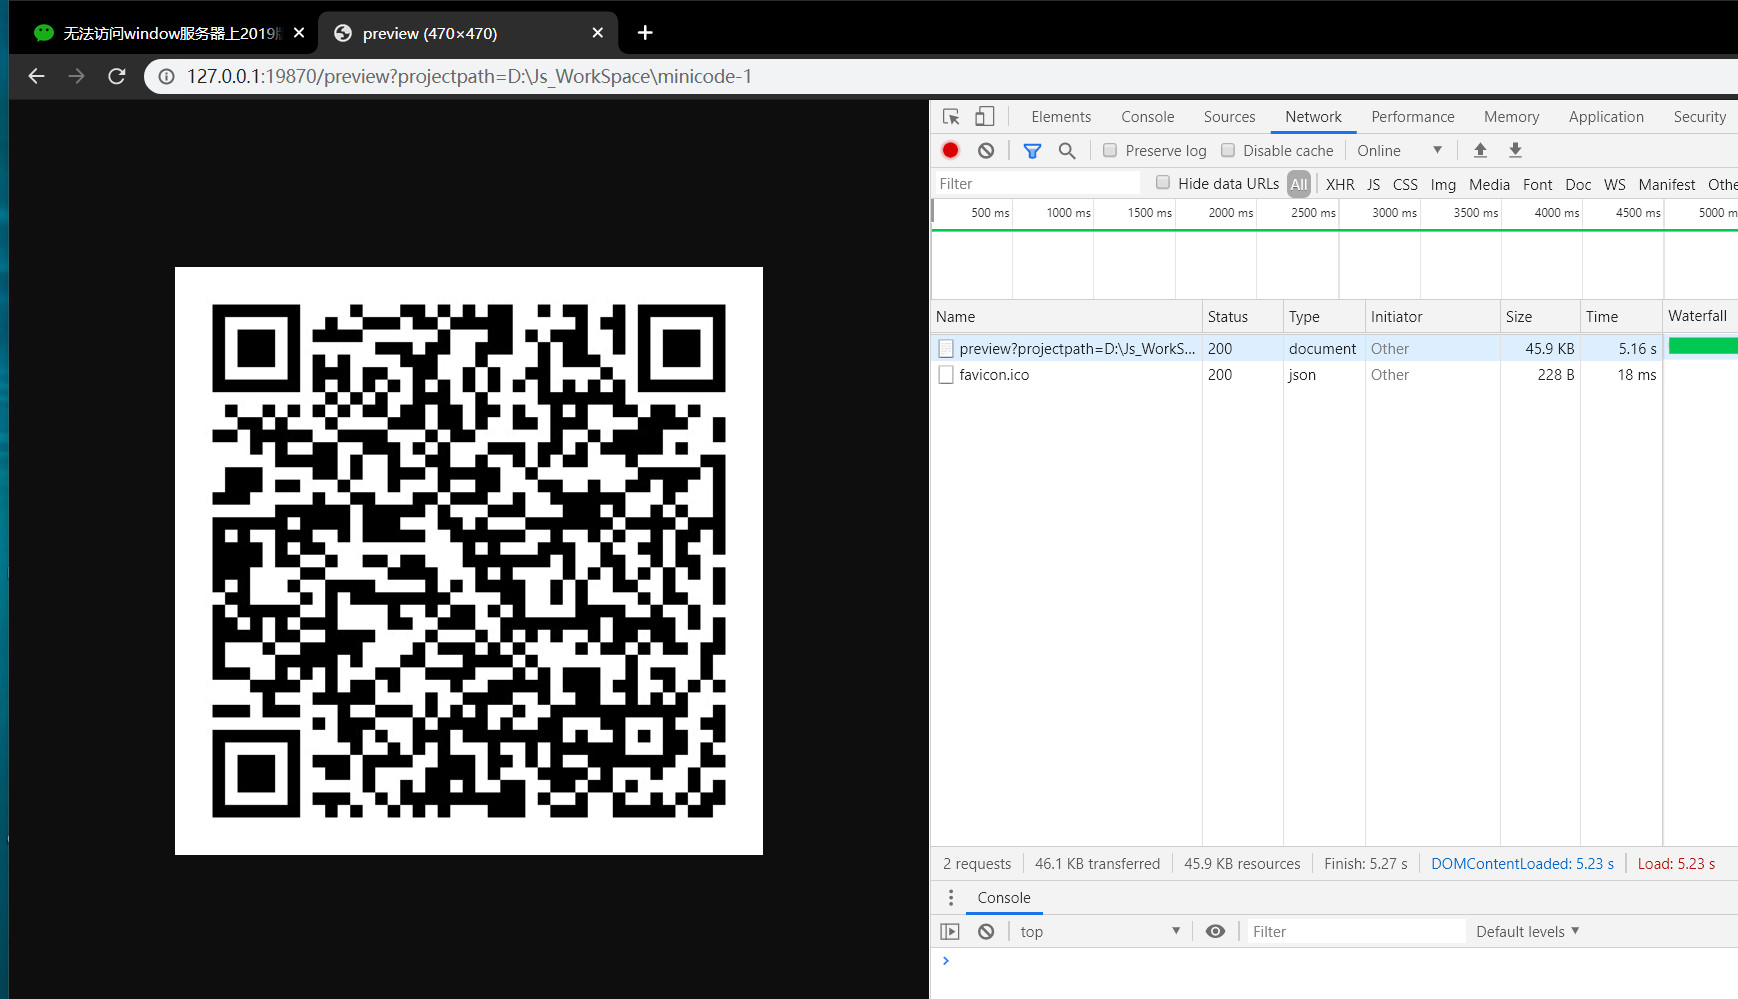Switch to the Memory panel tab
Image resolution: width=1738 pixels, height=999 pixels.
pyautogui.click(x=1511, y=117)
